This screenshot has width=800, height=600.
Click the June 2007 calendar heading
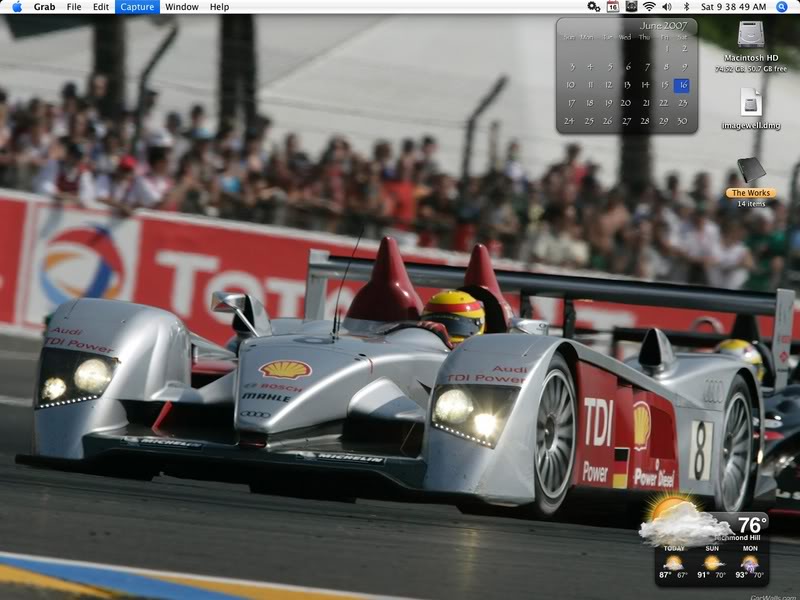click(x=664, y=26)
